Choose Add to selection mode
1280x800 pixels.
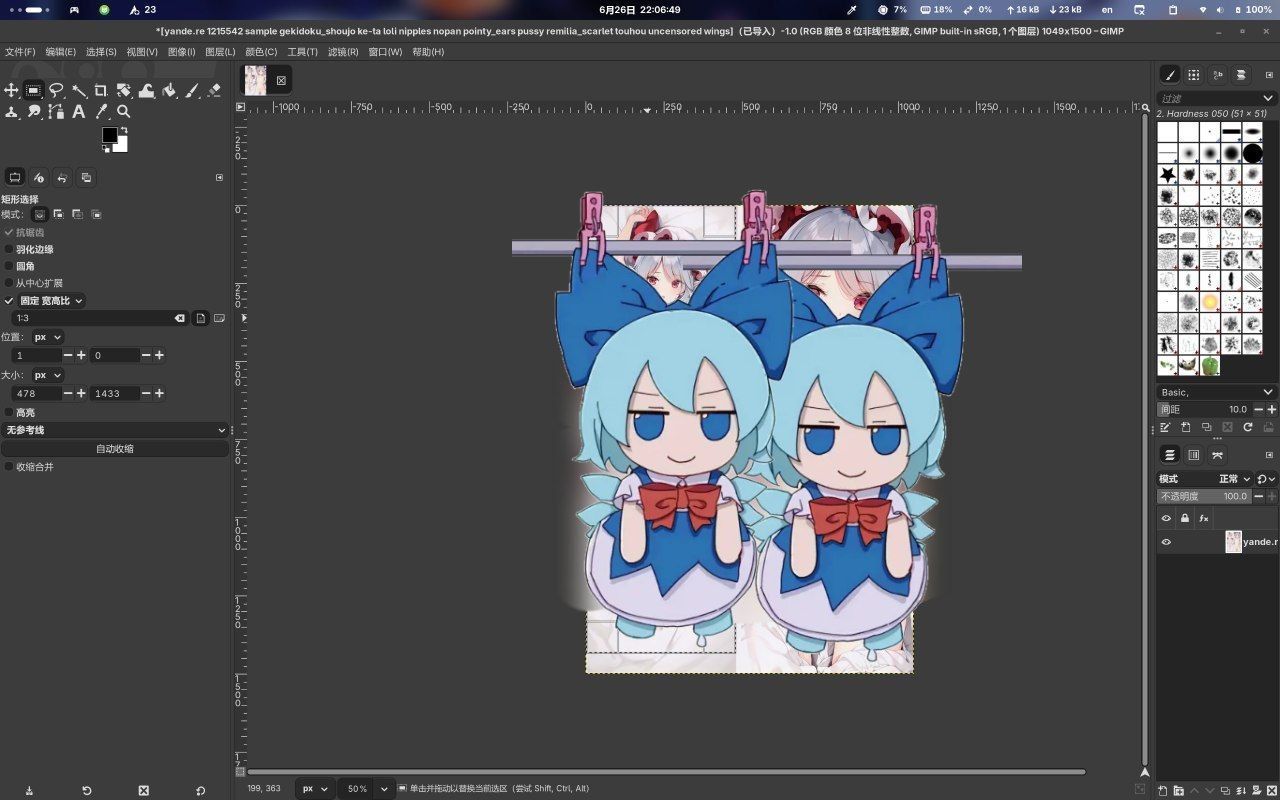pos(59,214)
